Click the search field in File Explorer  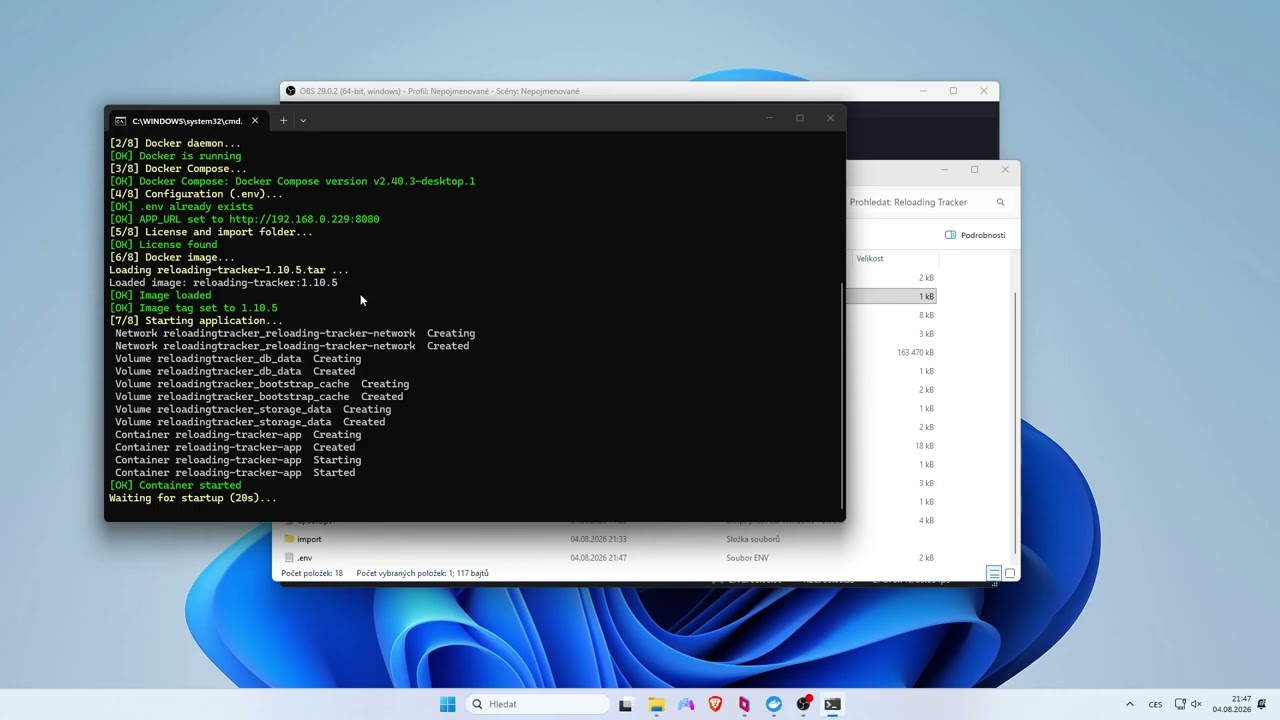click(926, 202)
